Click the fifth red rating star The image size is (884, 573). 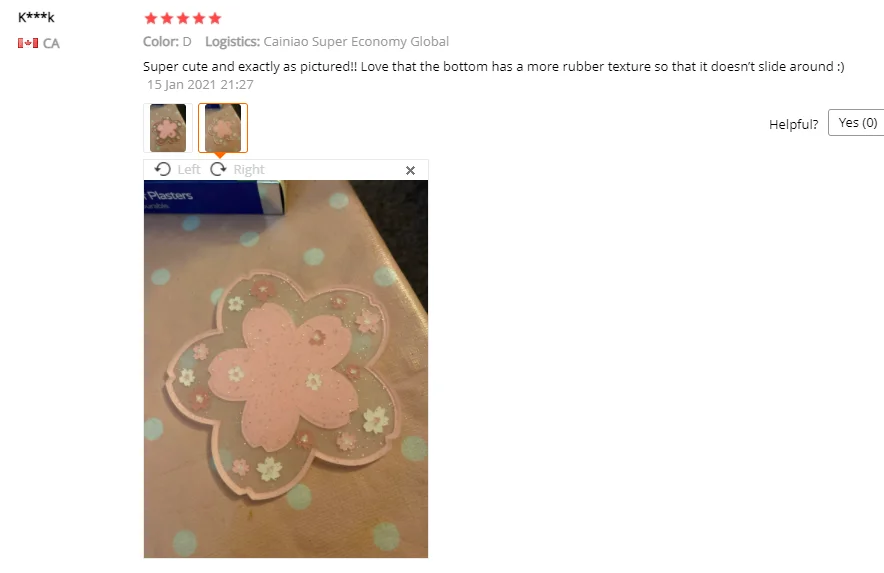(215, 19)
